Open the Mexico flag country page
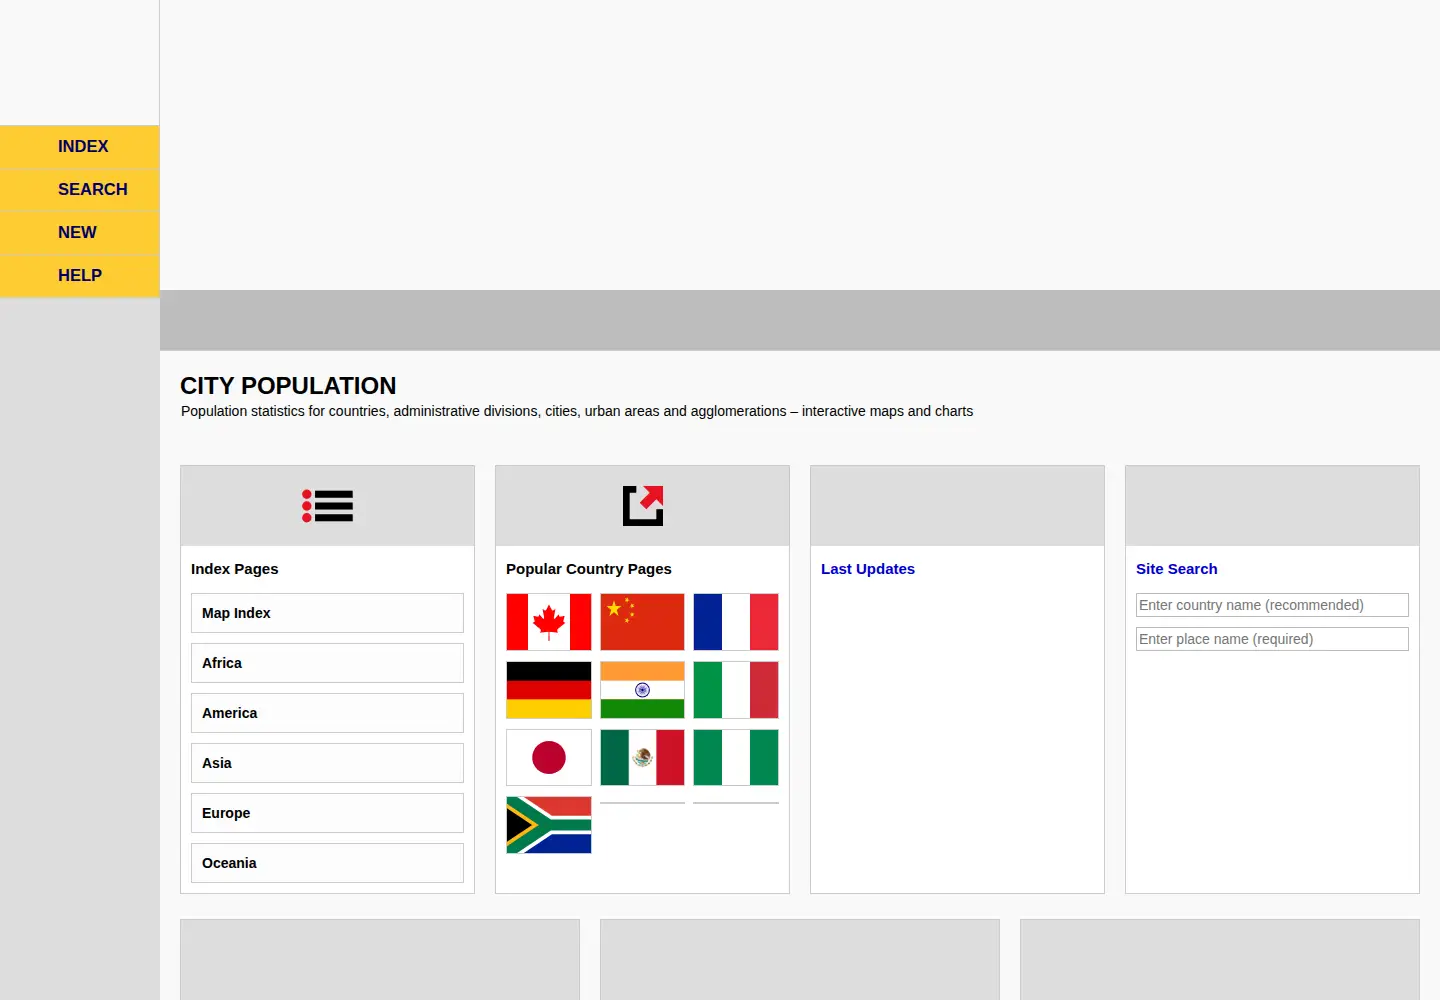This screenshot has height=1000, width=1440. tap(642, 758)
